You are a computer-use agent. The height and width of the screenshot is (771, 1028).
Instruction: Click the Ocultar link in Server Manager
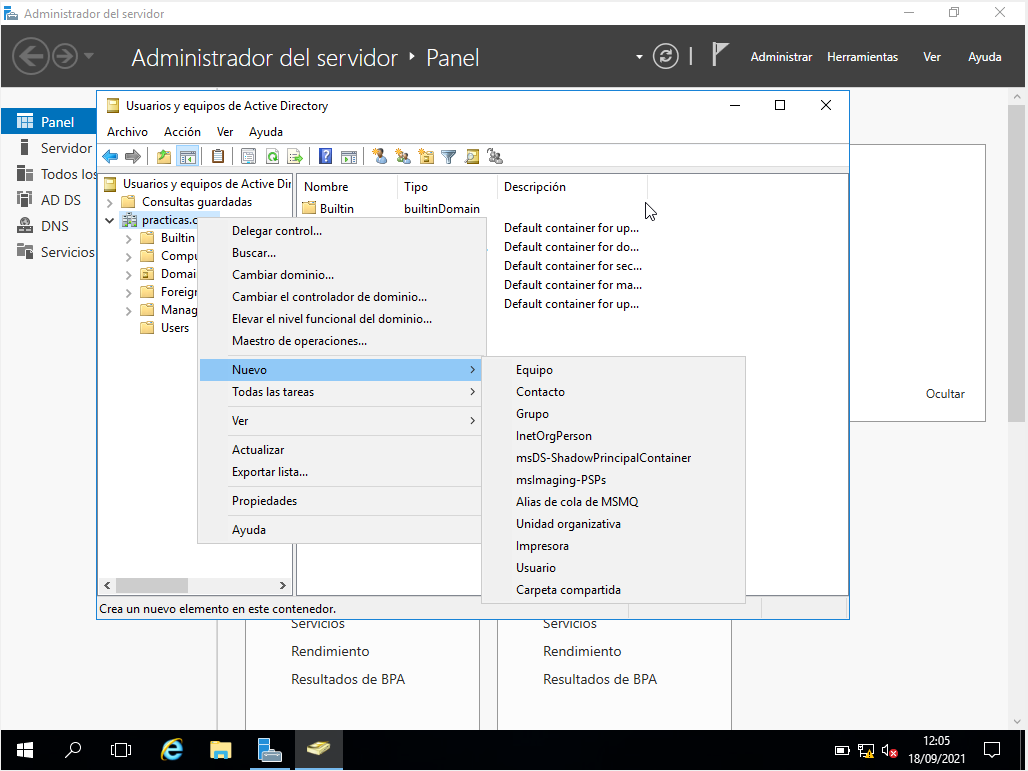tap(945, 394)
